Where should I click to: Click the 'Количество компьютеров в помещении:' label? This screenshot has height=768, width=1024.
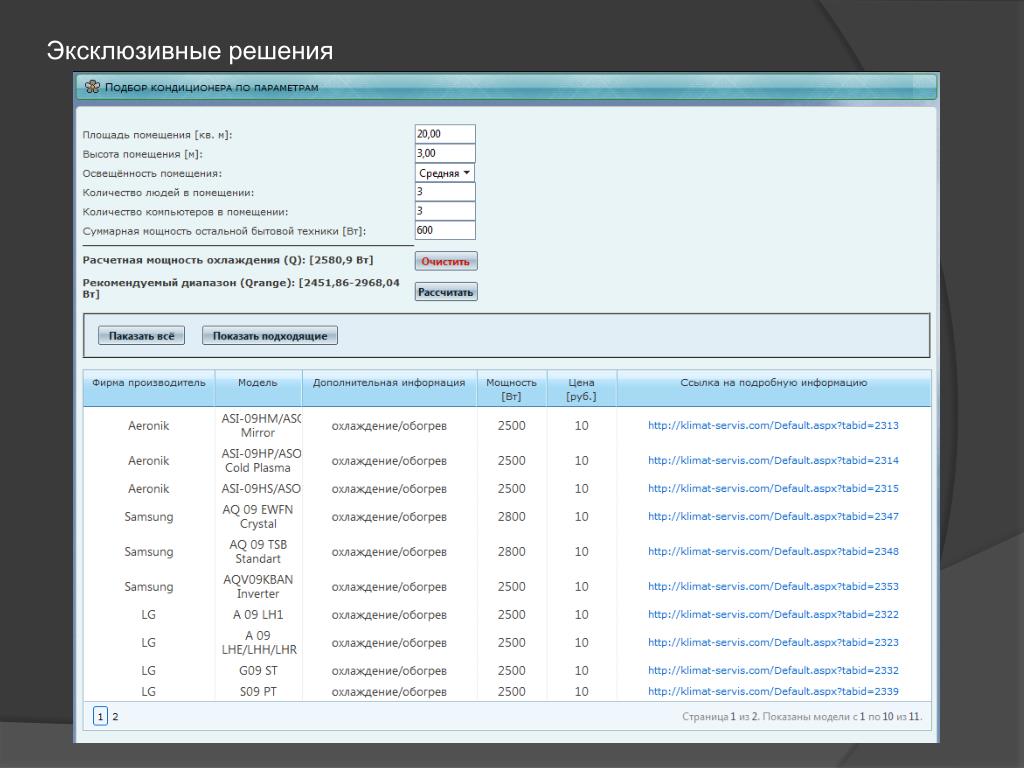185,212
